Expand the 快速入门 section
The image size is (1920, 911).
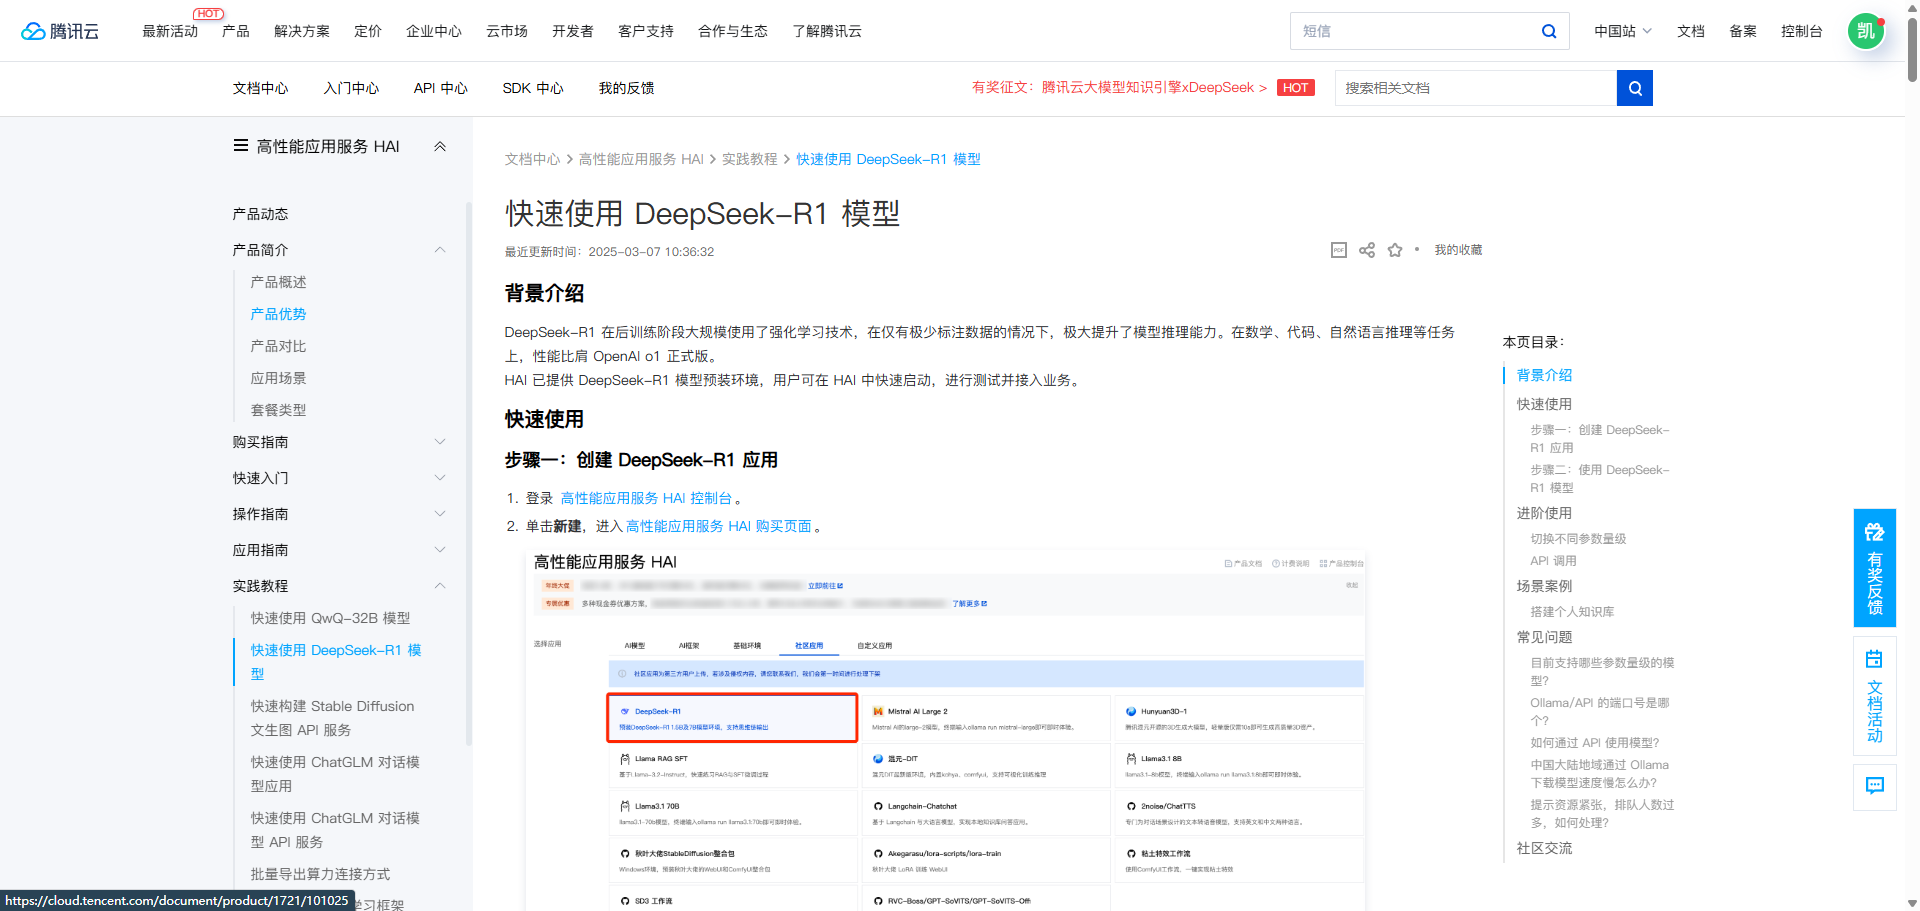(440, 478)
